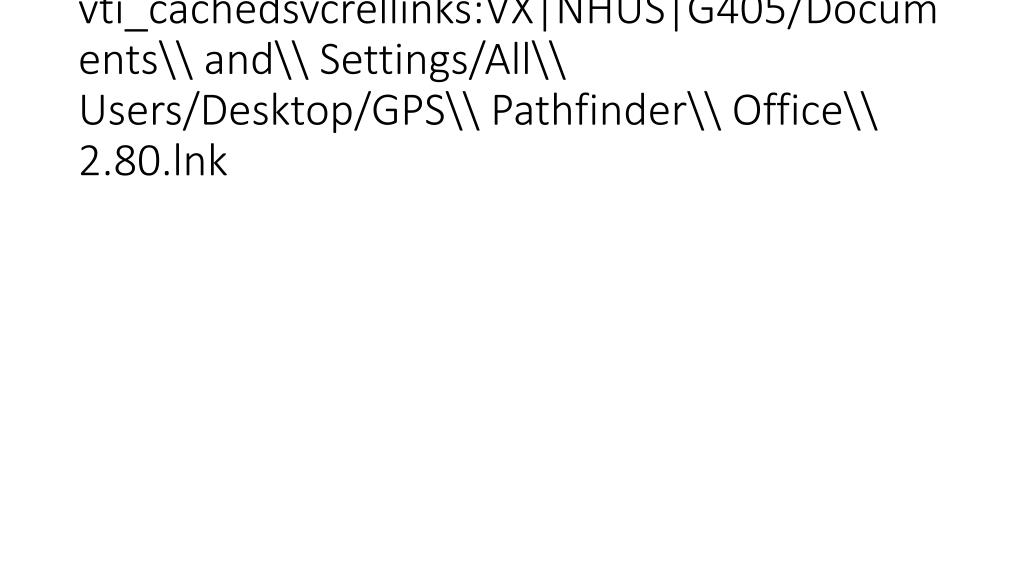Click the "G405" text in the top line
The image size is (1024, 576).
737,12
